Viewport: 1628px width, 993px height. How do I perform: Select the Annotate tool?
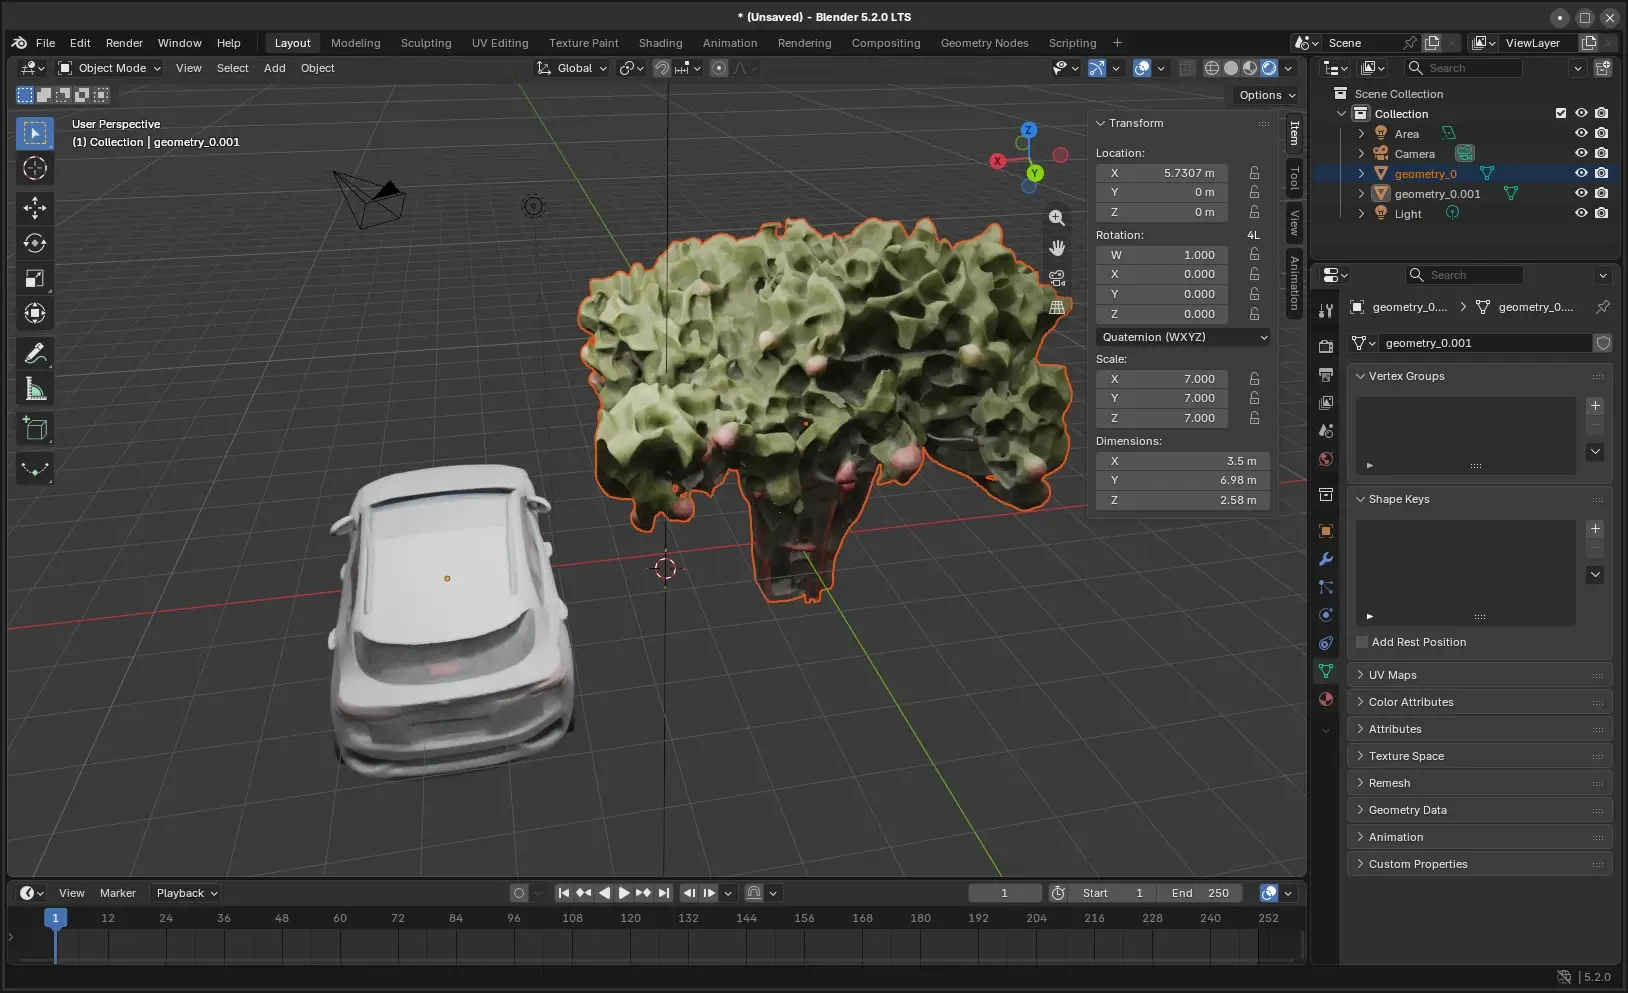click(x=35, y=353)
